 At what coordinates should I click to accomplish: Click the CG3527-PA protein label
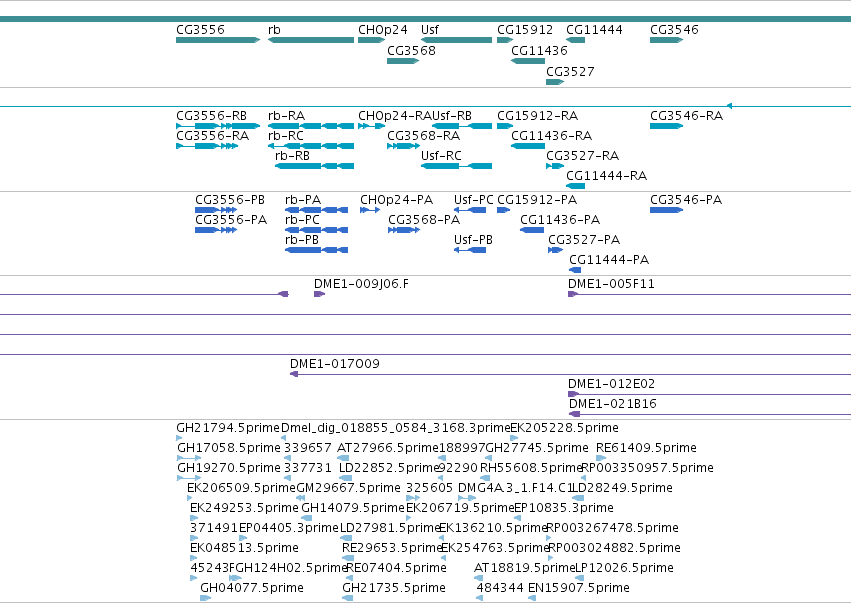point(584,240)
